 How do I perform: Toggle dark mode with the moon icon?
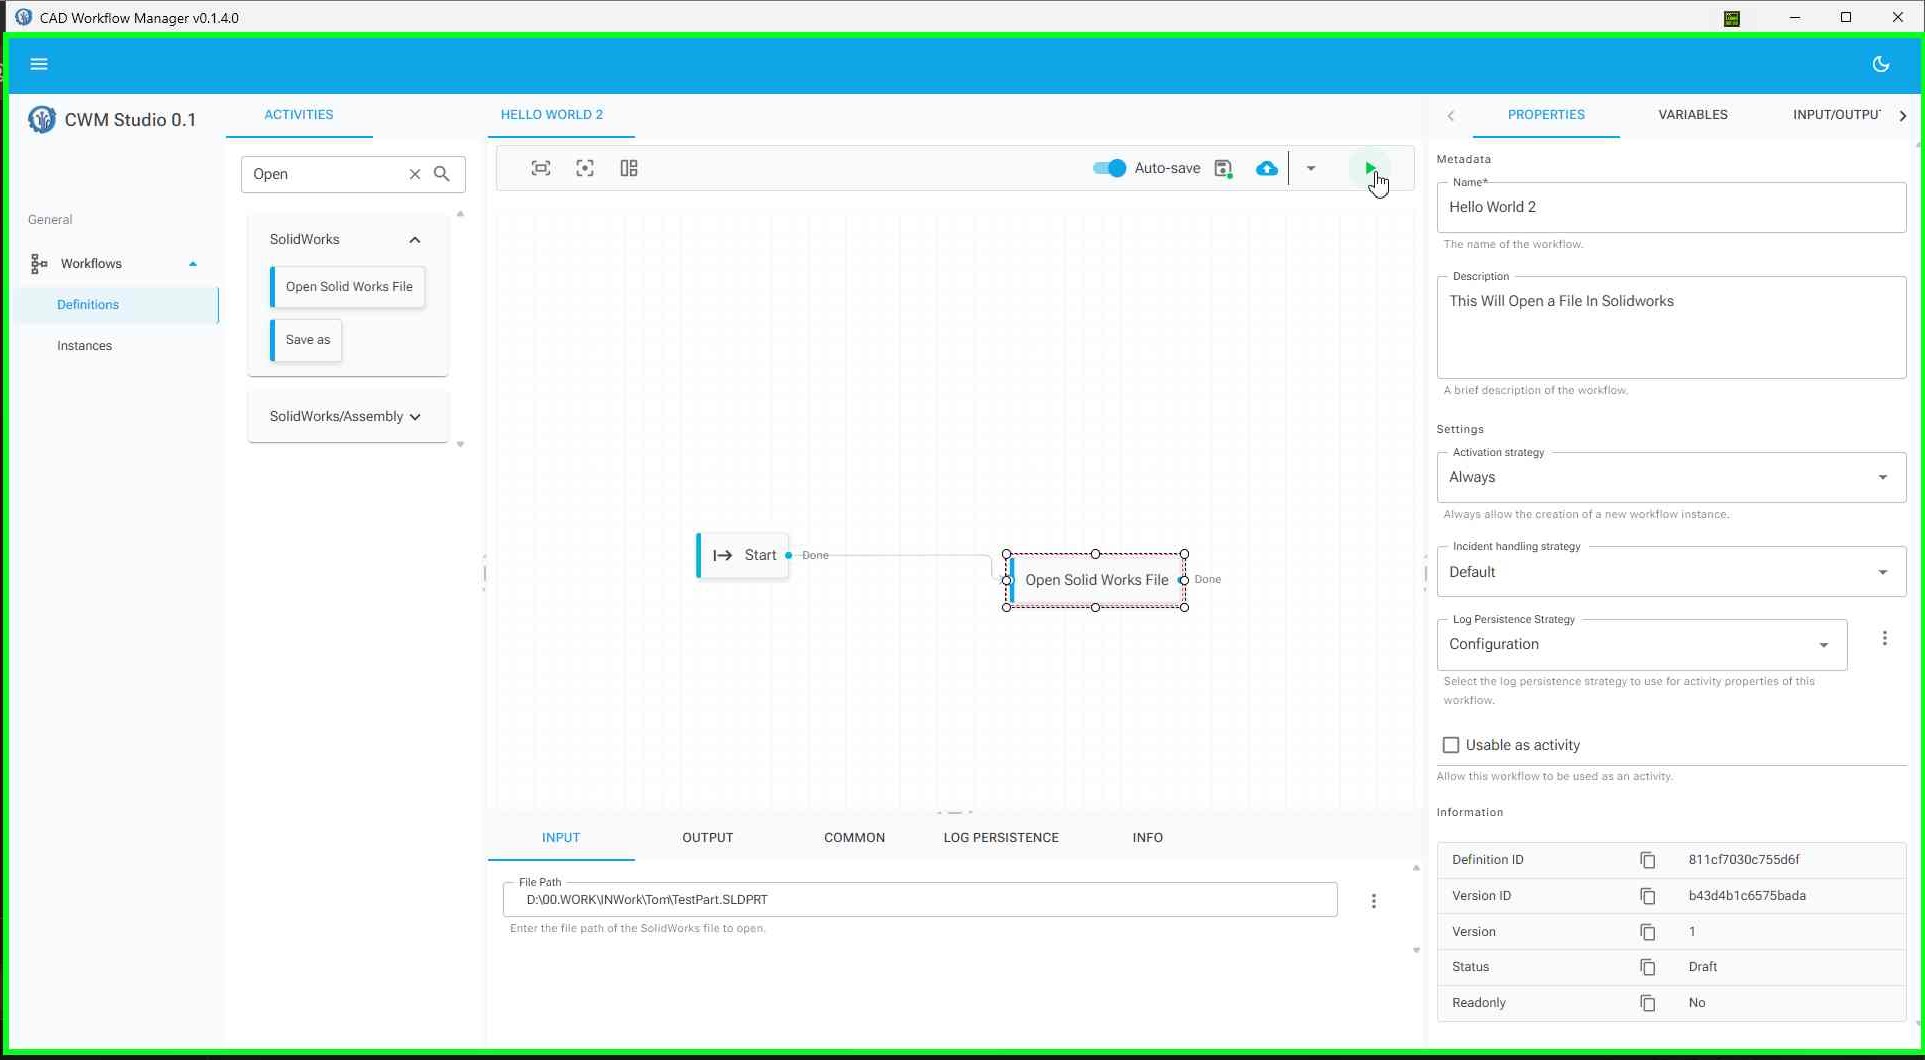1881,63
